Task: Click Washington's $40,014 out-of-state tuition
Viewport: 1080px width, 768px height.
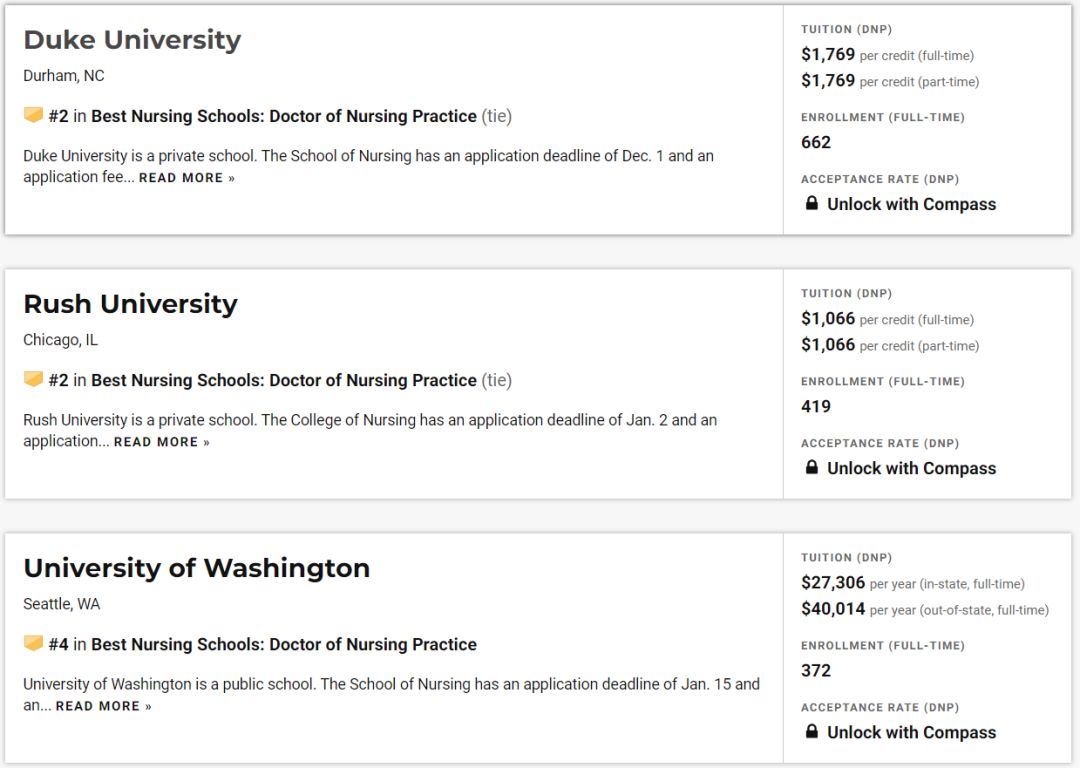Action: tap(833, 609)
